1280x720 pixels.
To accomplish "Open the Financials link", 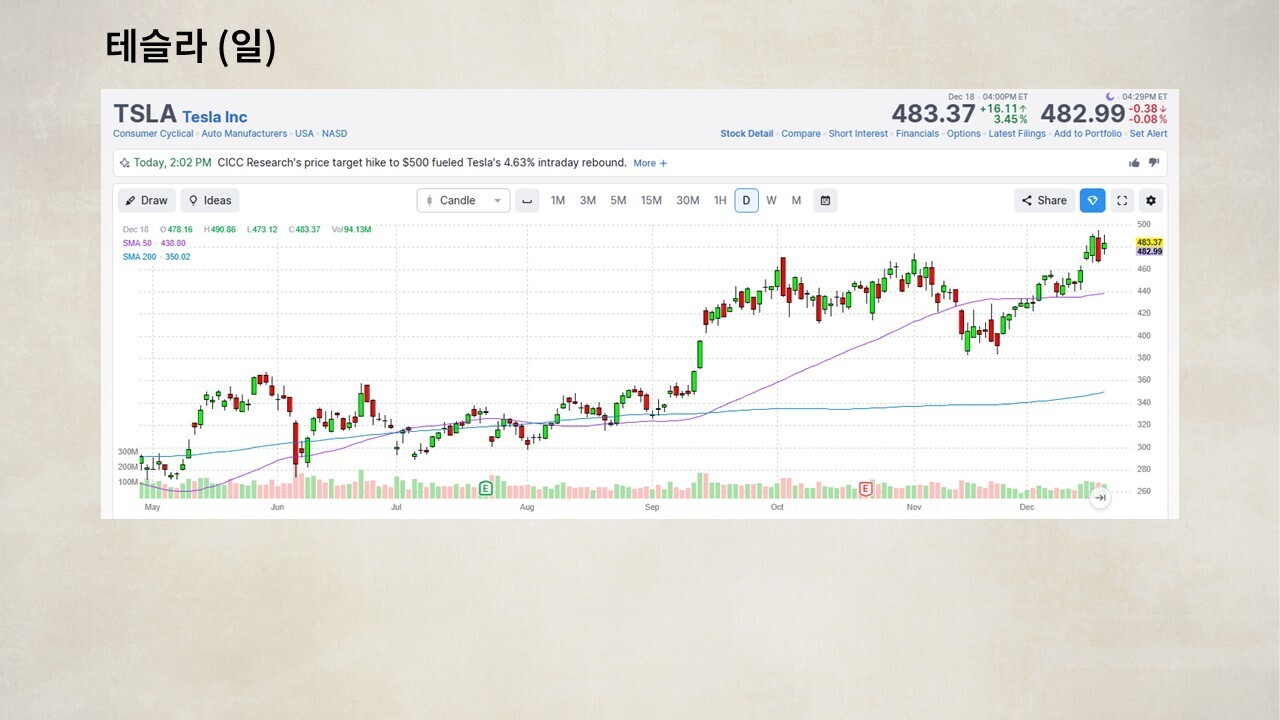I will coord(917,134).
